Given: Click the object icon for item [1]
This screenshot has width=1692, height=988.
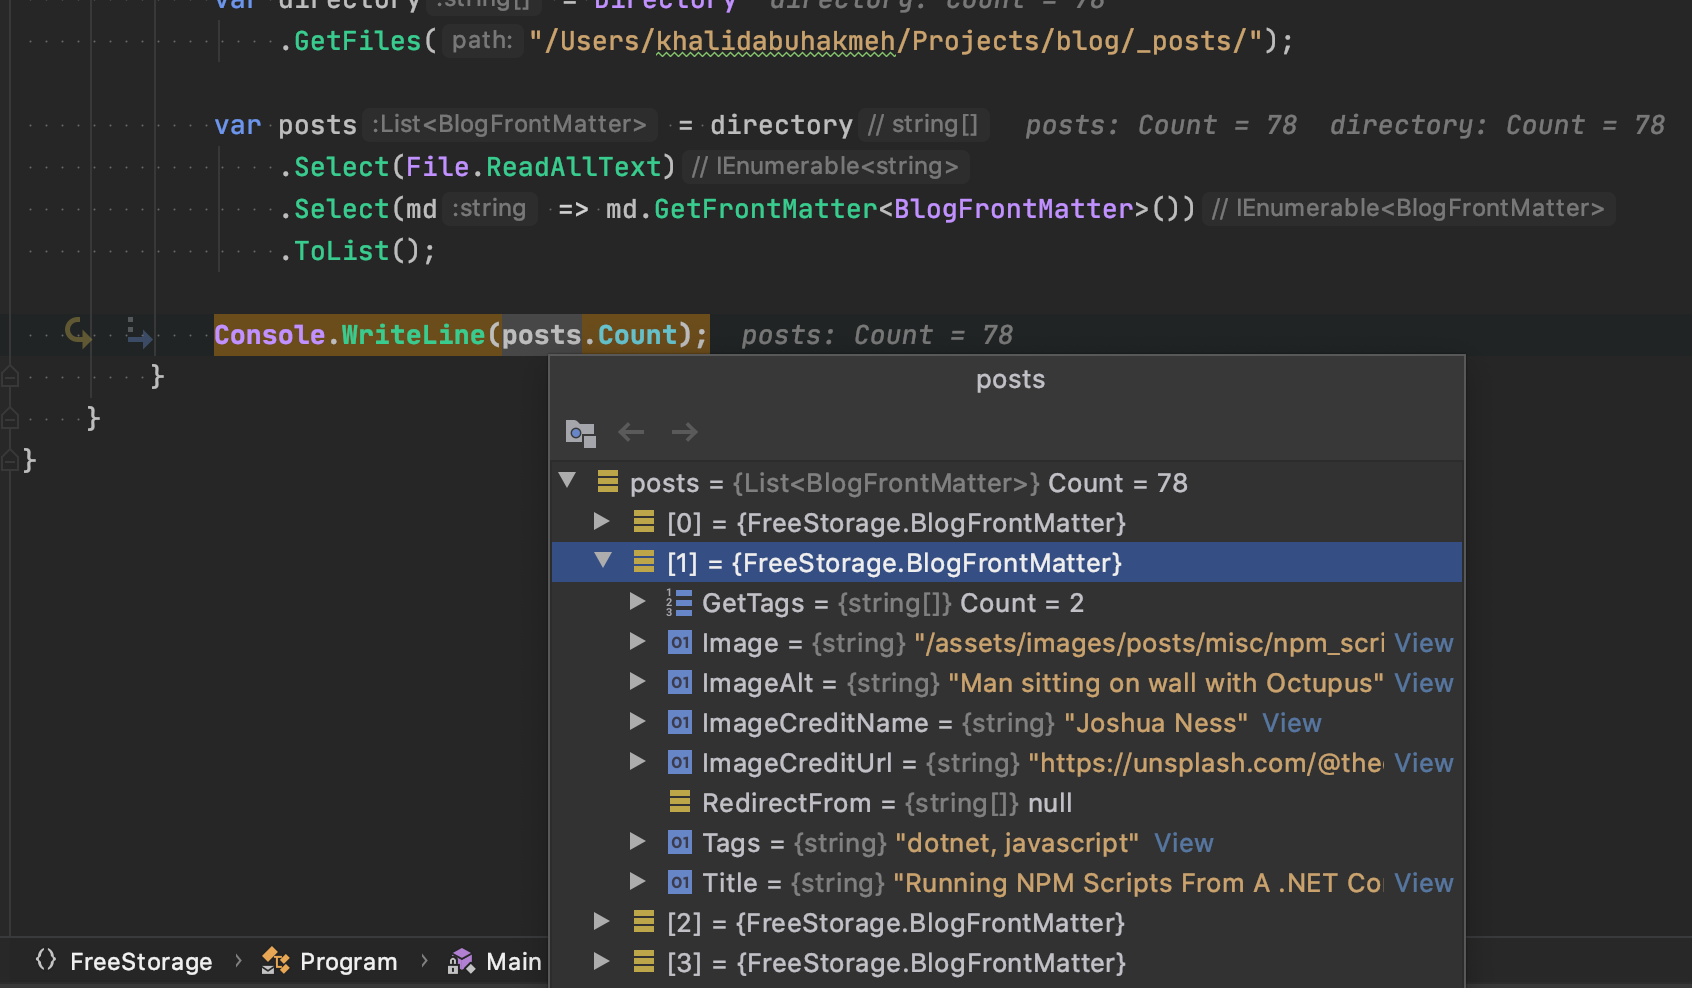Looking at the screenshot, I should [644, 562].
